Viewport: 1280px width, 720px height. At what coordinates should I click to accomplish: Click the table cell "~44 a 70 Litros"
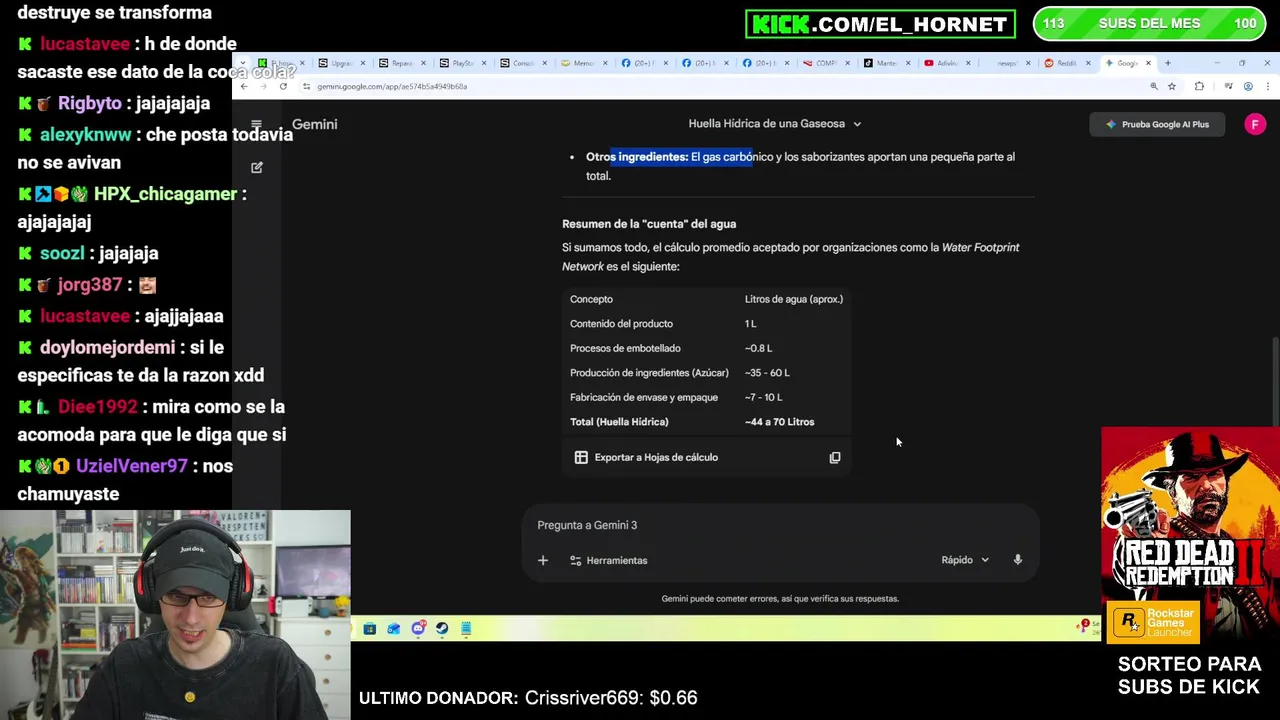point(779,422)
